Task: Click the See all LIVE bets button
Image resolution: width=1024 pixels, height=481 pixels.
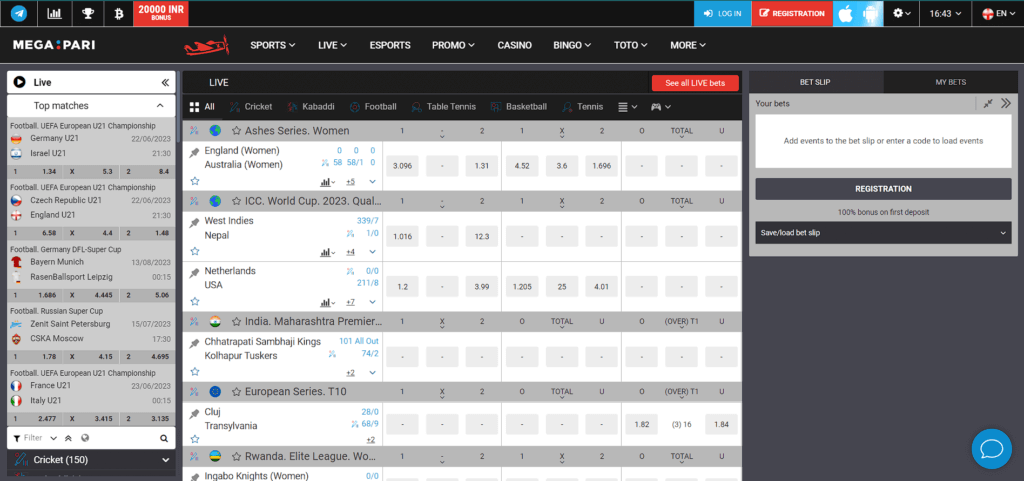Action: point(695,83)
